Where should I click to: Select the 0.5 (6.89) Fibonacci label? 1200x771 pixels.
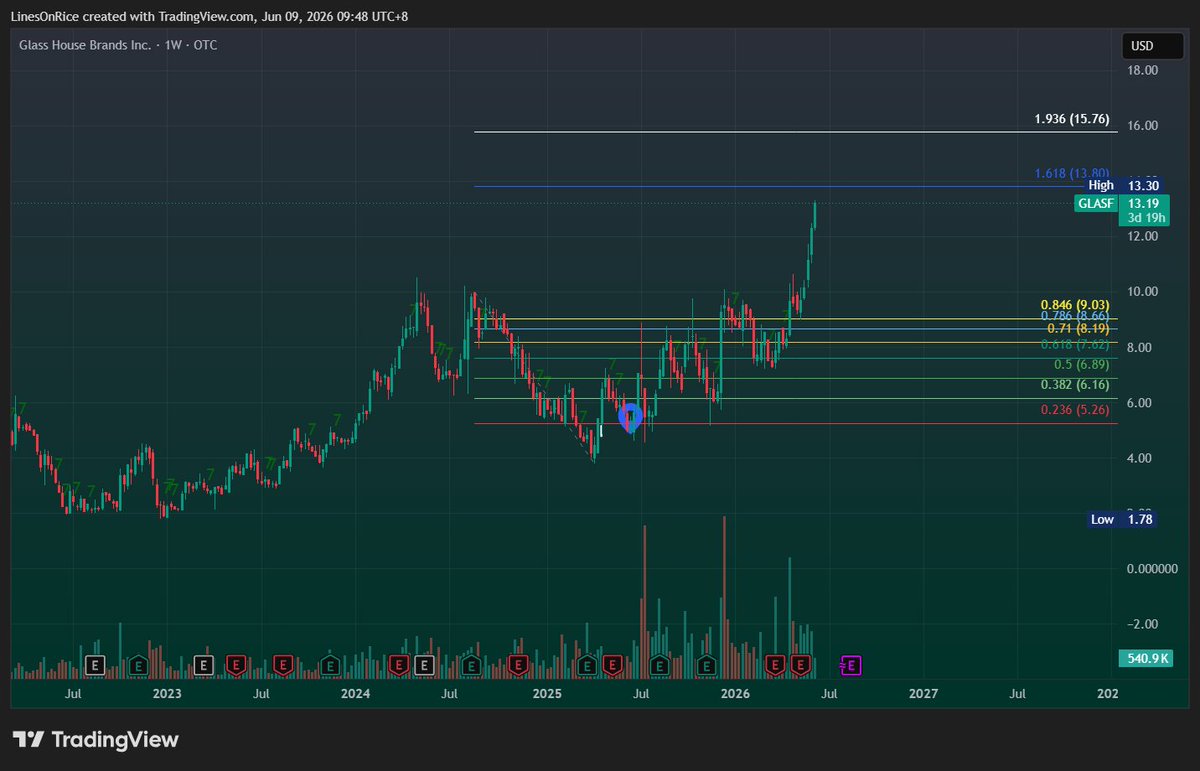pos(1081,365)
